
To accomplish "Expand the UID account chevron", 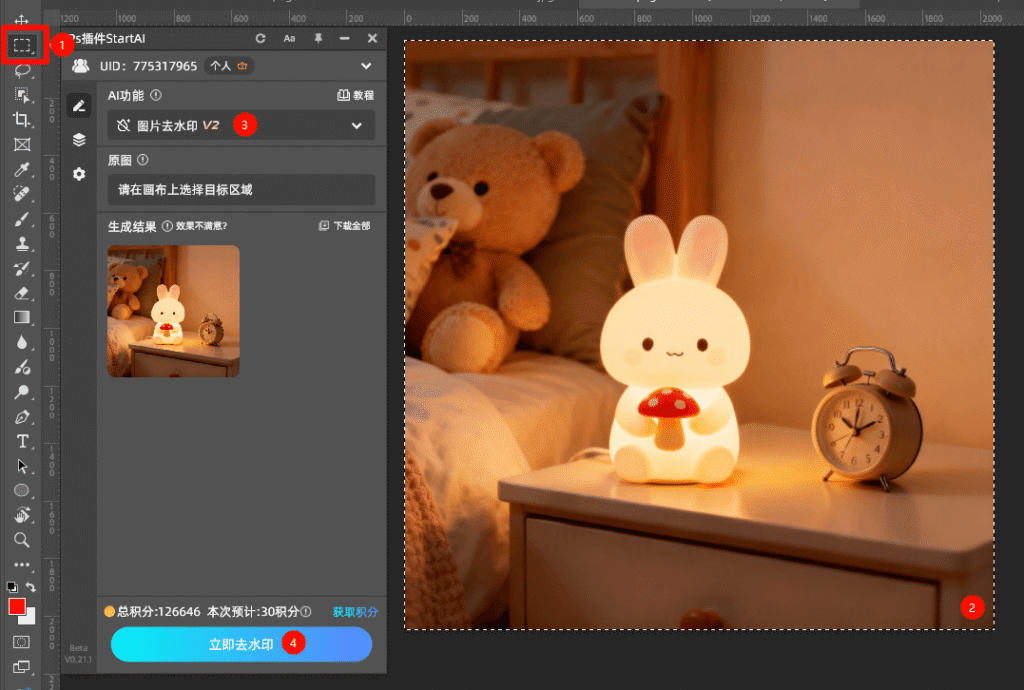I will (x=365, y=66).
